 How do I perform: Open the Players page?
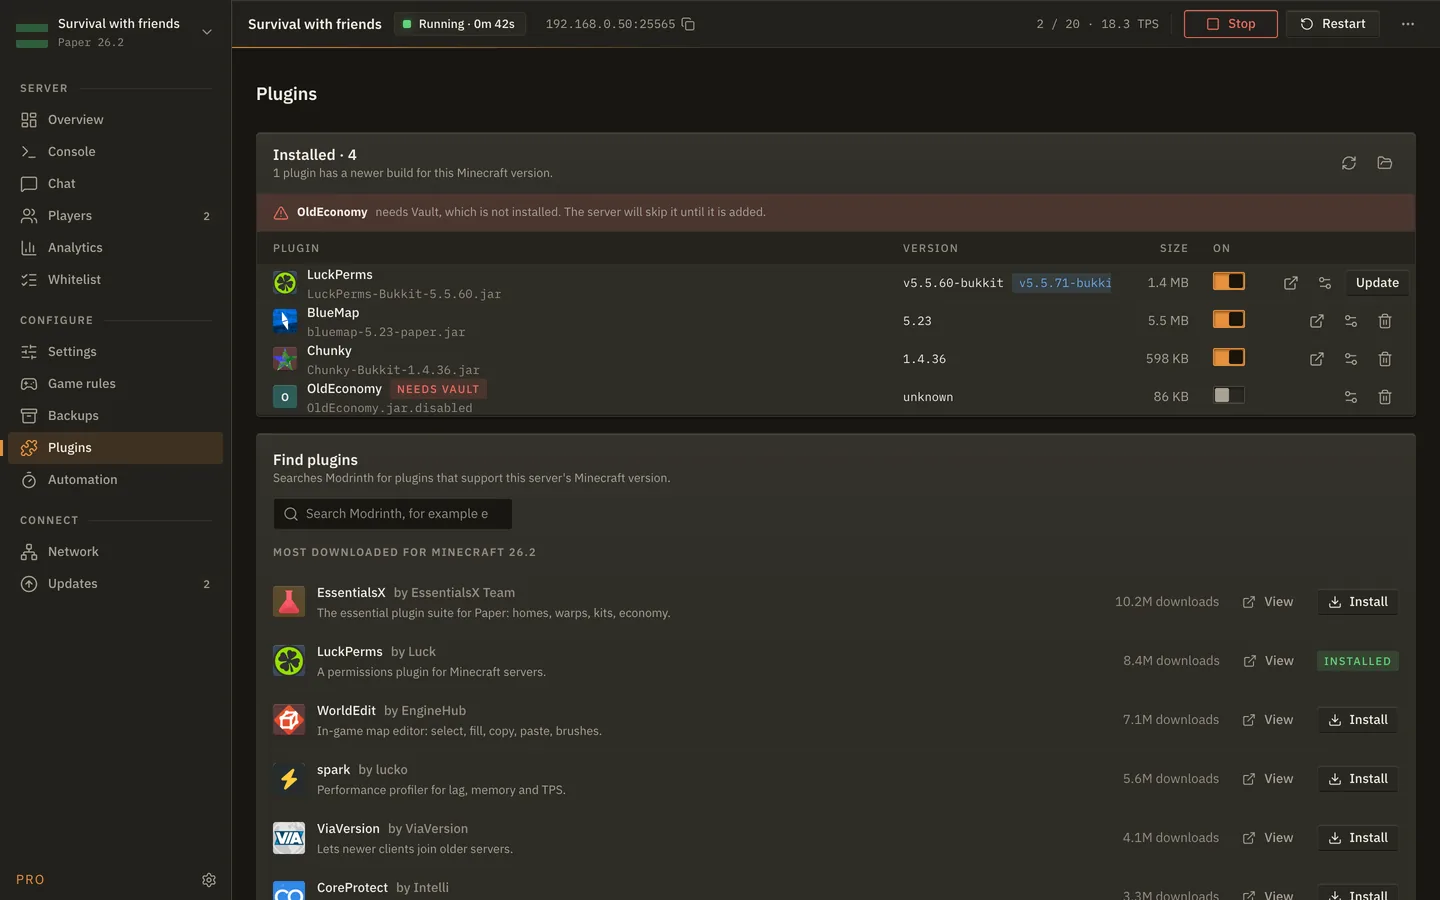(x=116, y=216)
